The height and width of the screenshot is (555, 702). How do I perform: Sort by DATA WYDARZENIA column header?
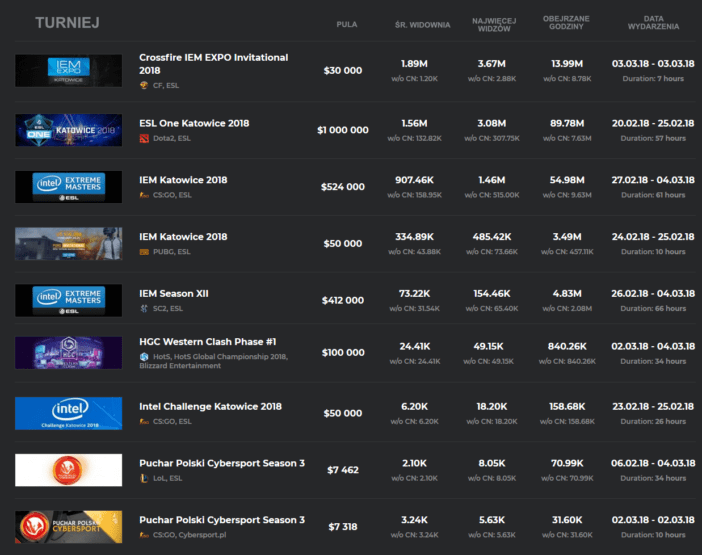653,23
